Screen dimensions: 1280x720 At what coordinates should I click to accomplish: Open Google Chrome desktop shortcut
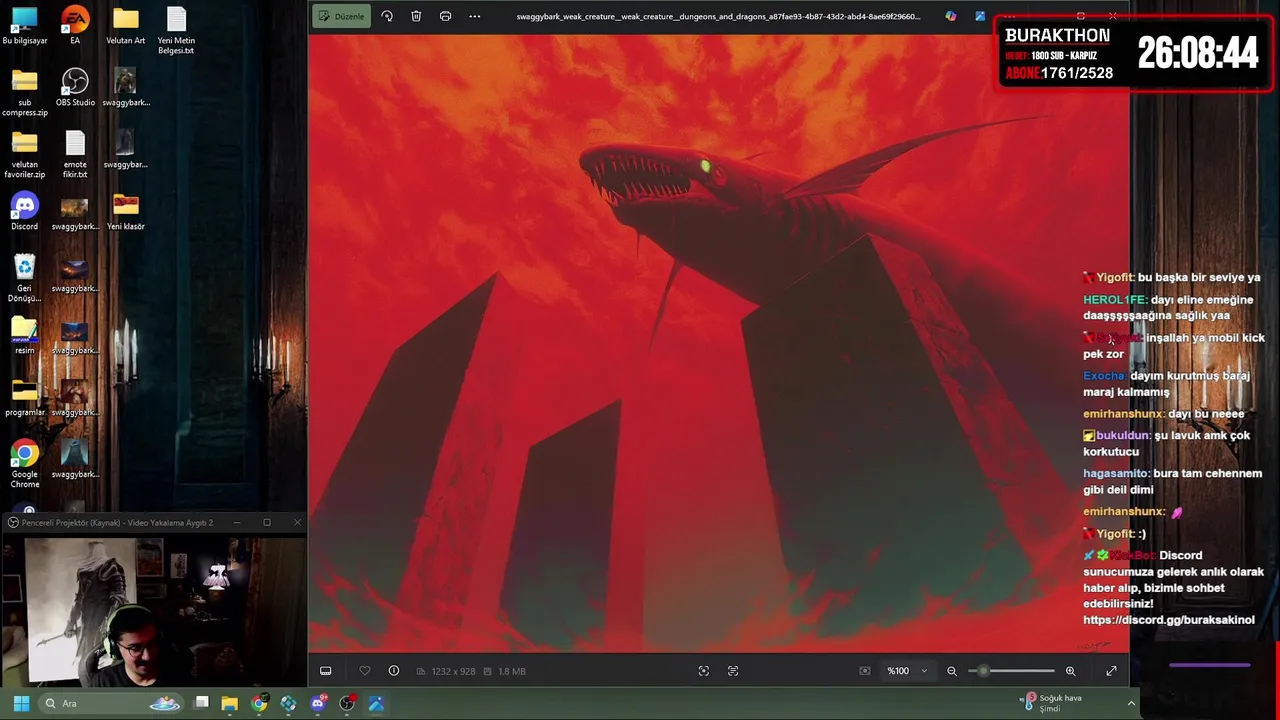24,465
